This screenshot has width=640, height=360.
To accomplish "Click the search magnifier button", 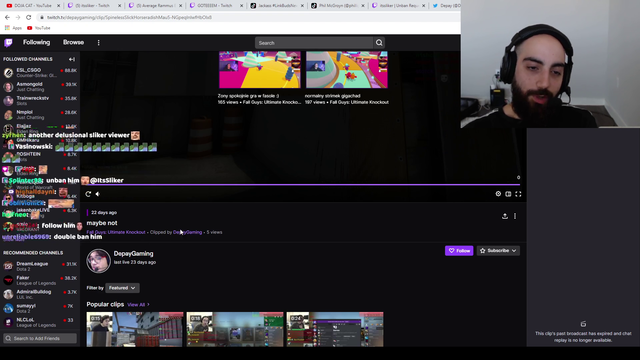I will point(379,43).
